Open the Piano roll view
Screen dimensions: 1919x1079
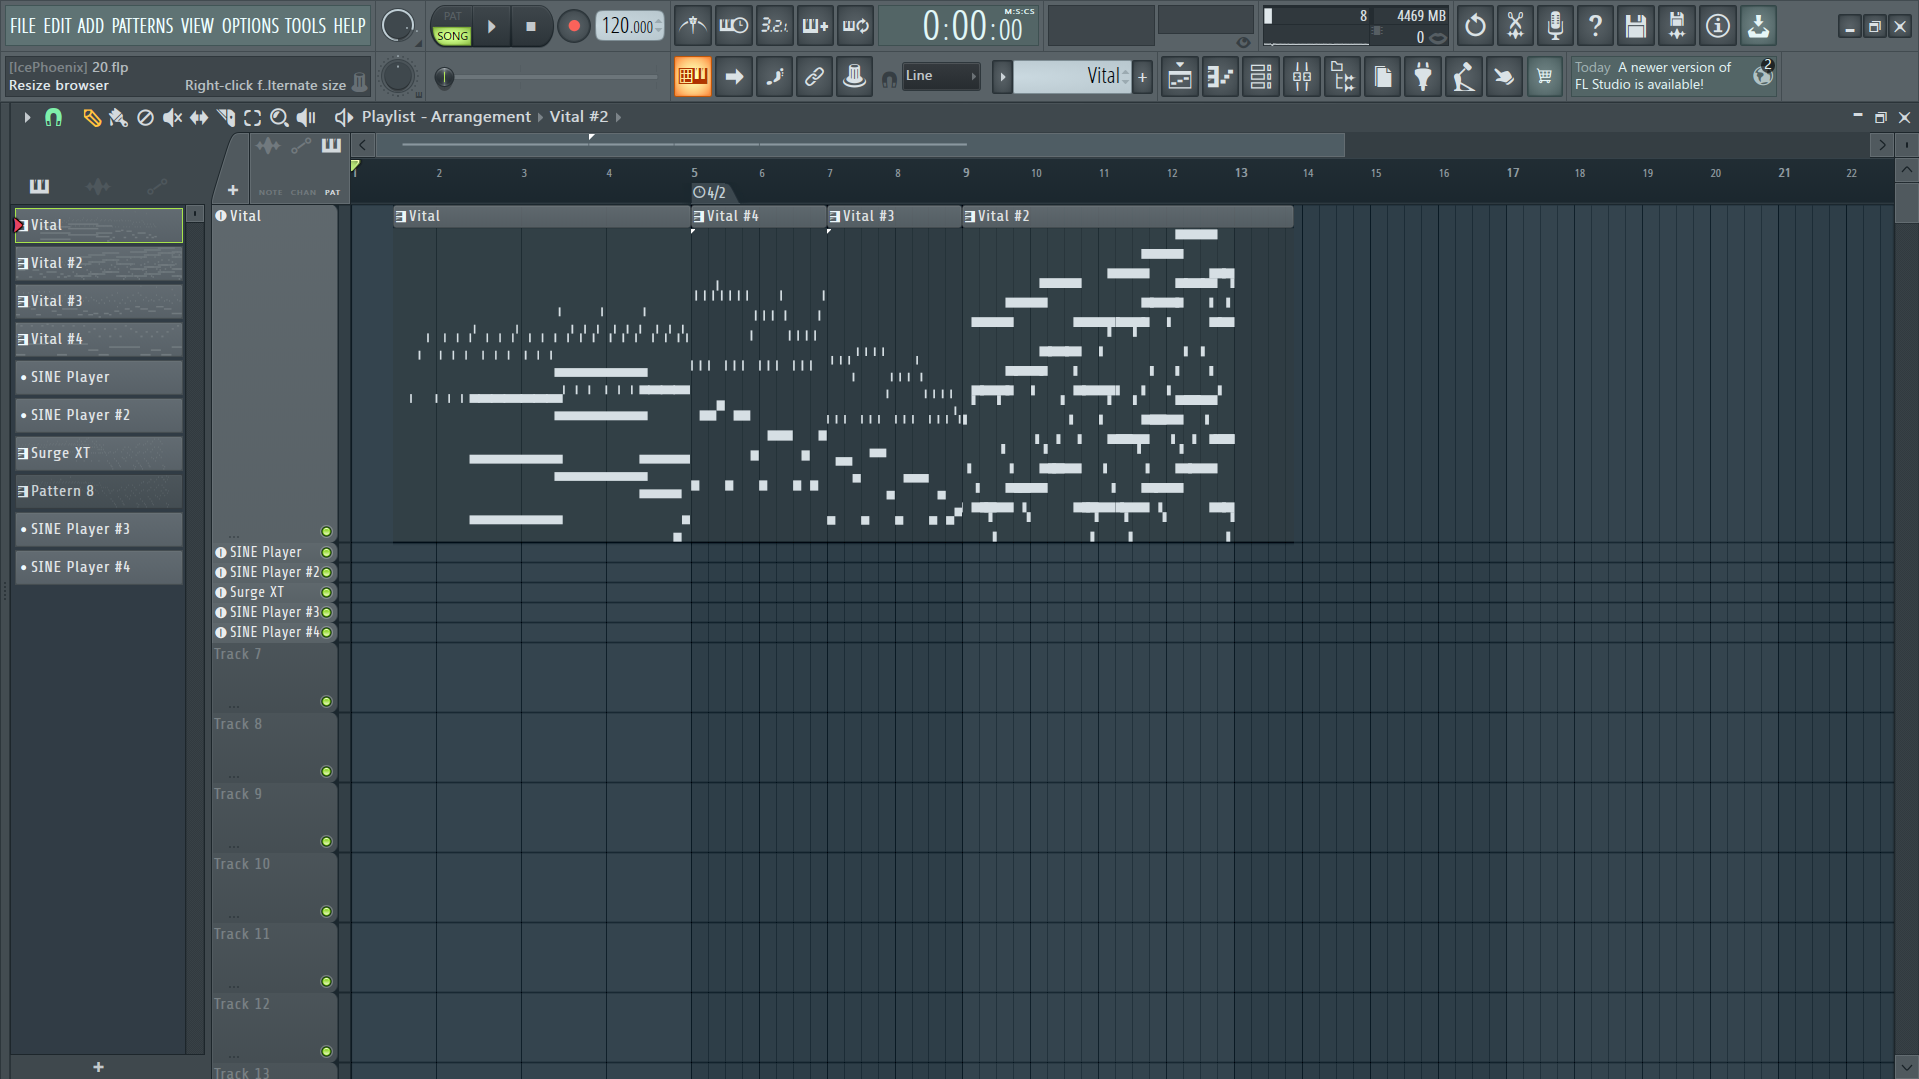(1221, 77)
